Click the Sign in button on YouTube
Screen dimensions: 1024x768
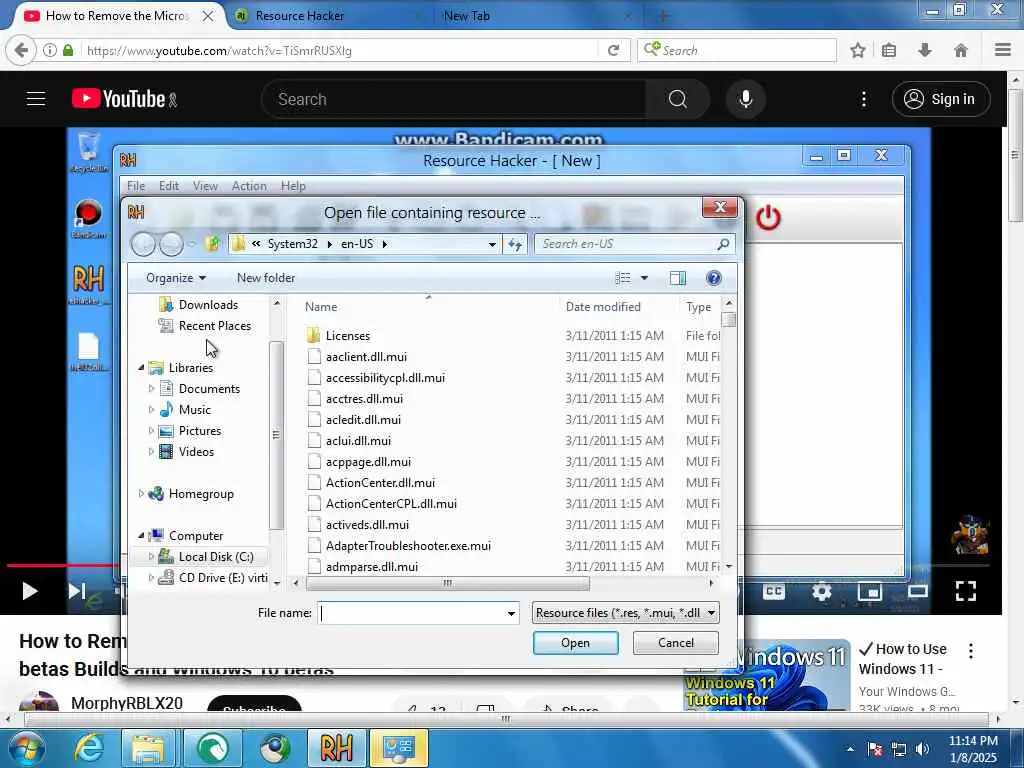pos(940,99)
